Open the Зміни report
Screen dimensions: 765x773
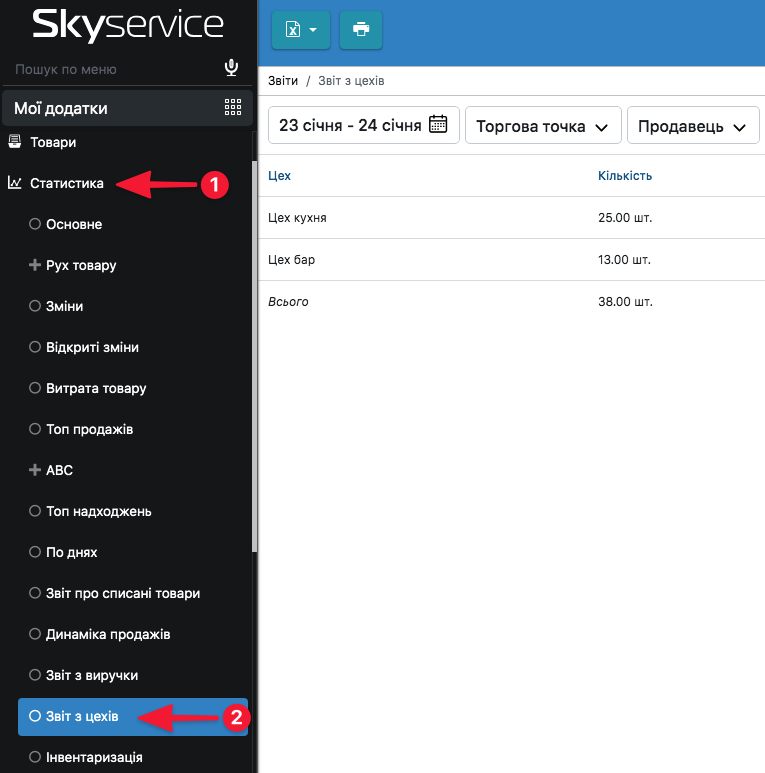[64, 306]
